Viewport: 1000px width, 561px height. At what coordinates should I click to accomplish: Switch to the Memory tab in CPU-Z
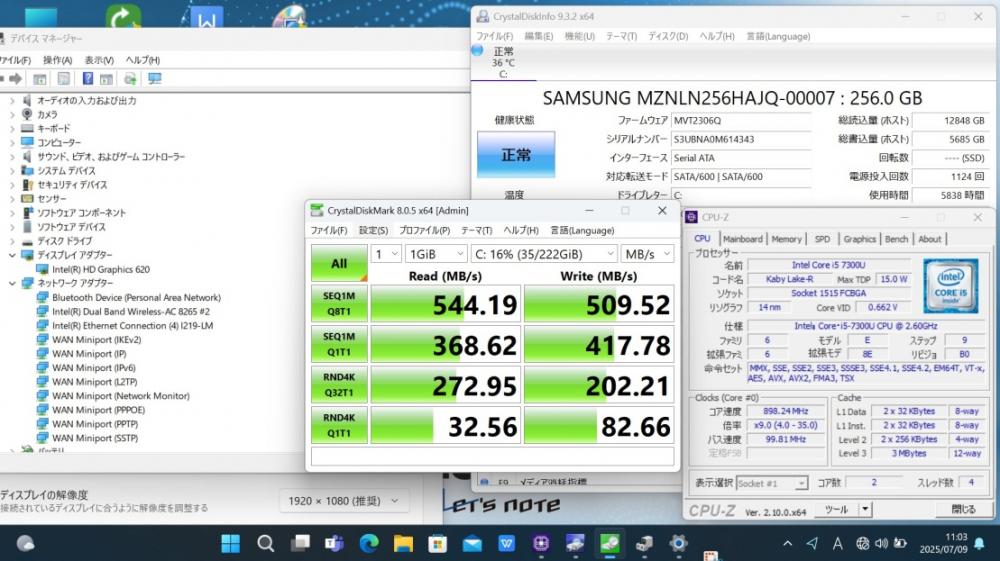pyautogui.click(x=786, y=239)
